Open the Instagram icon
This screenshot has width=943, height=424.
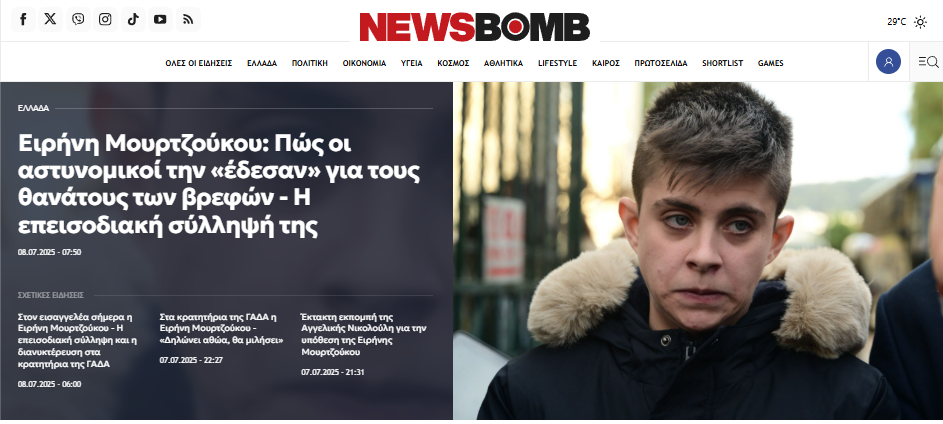(x=105, y=19)
